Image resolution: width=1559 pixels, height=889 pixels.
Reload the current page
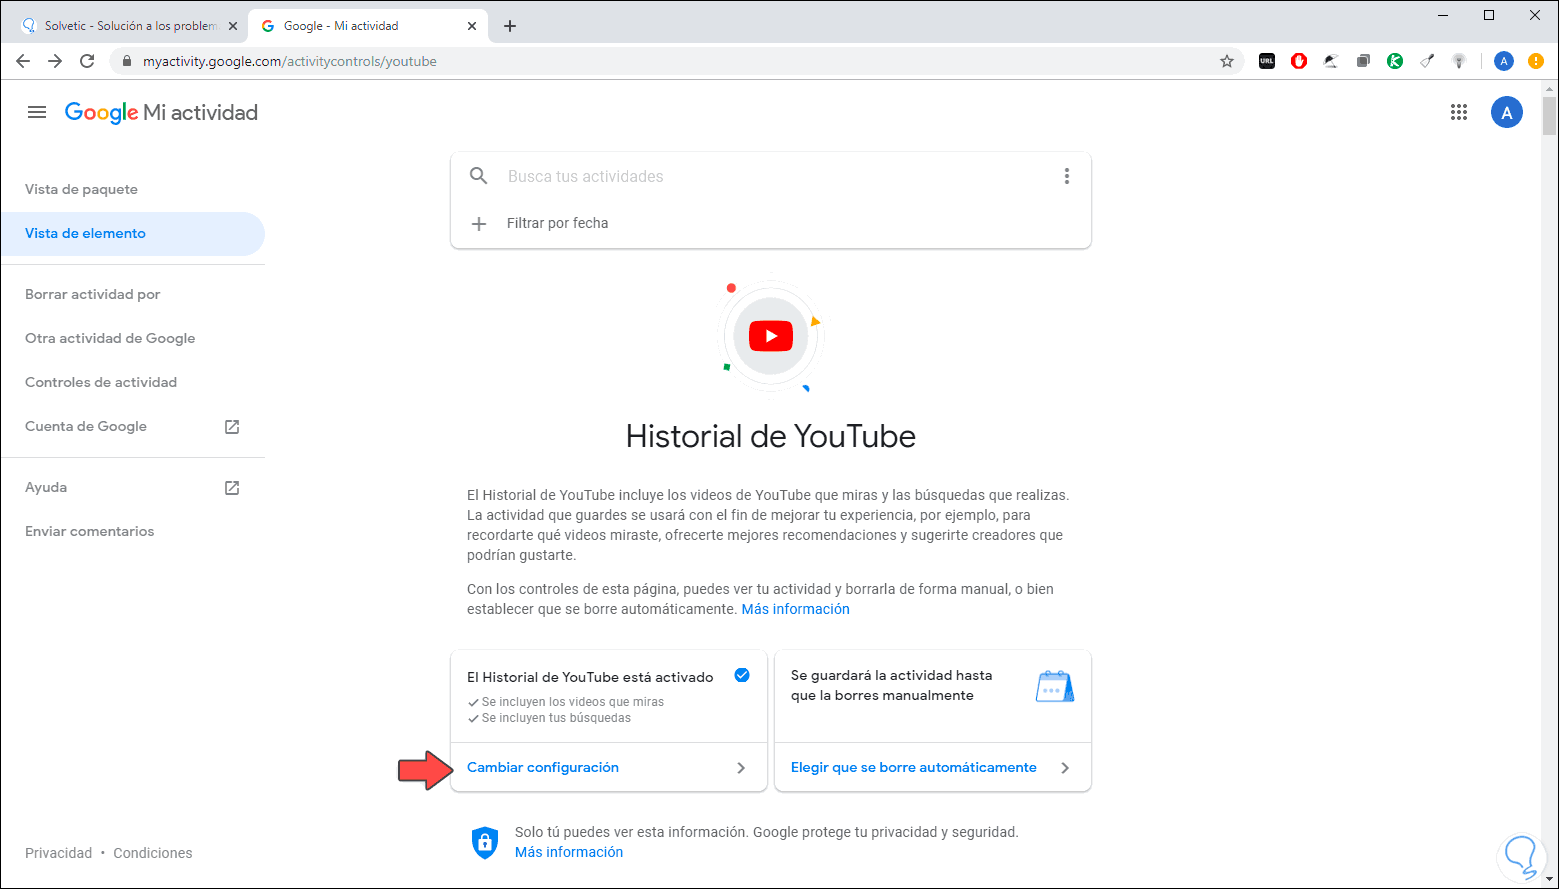click(x=87, y=61)
